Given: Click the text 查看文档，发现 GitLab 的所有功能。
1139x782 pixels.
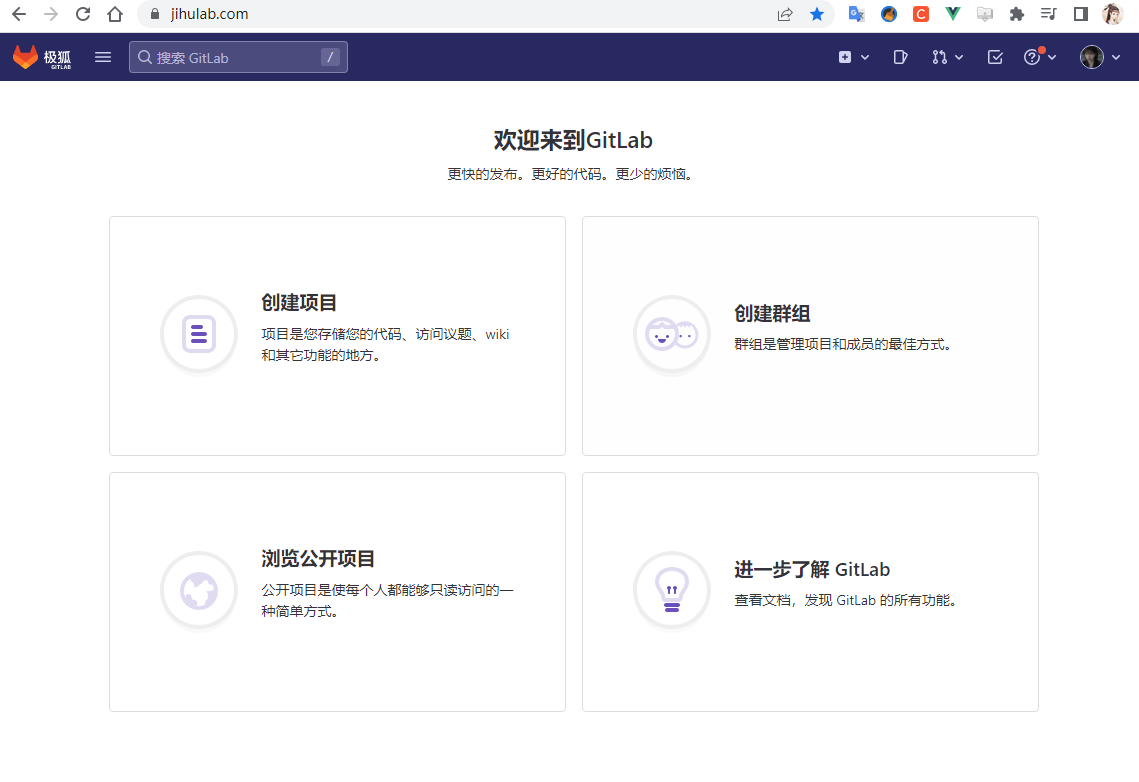Looking at the screenshot, I should pyautogui.click(x=848, y=600).
